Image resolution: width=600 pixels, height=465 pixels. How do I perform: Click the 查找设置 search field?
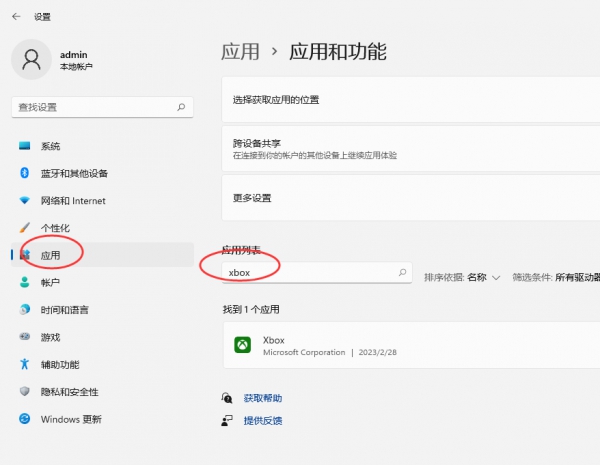102,107
